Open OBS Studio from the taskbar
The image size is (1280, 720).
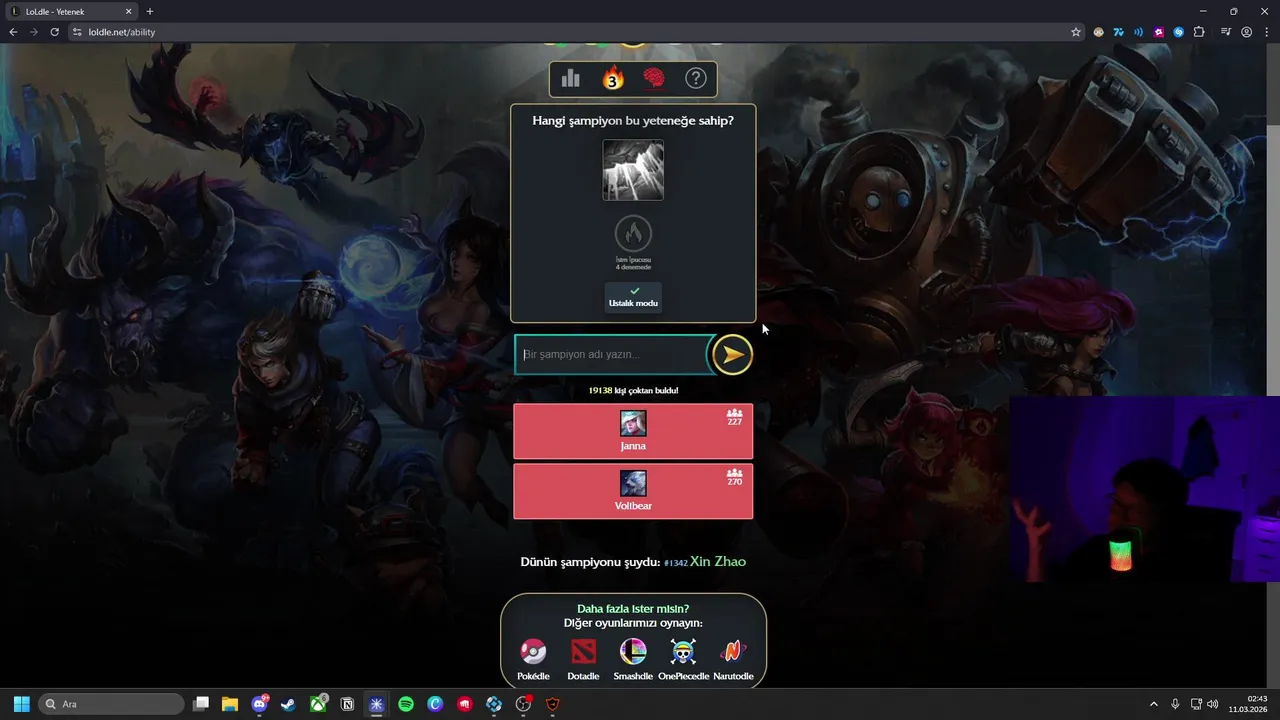tap(523, 704)
